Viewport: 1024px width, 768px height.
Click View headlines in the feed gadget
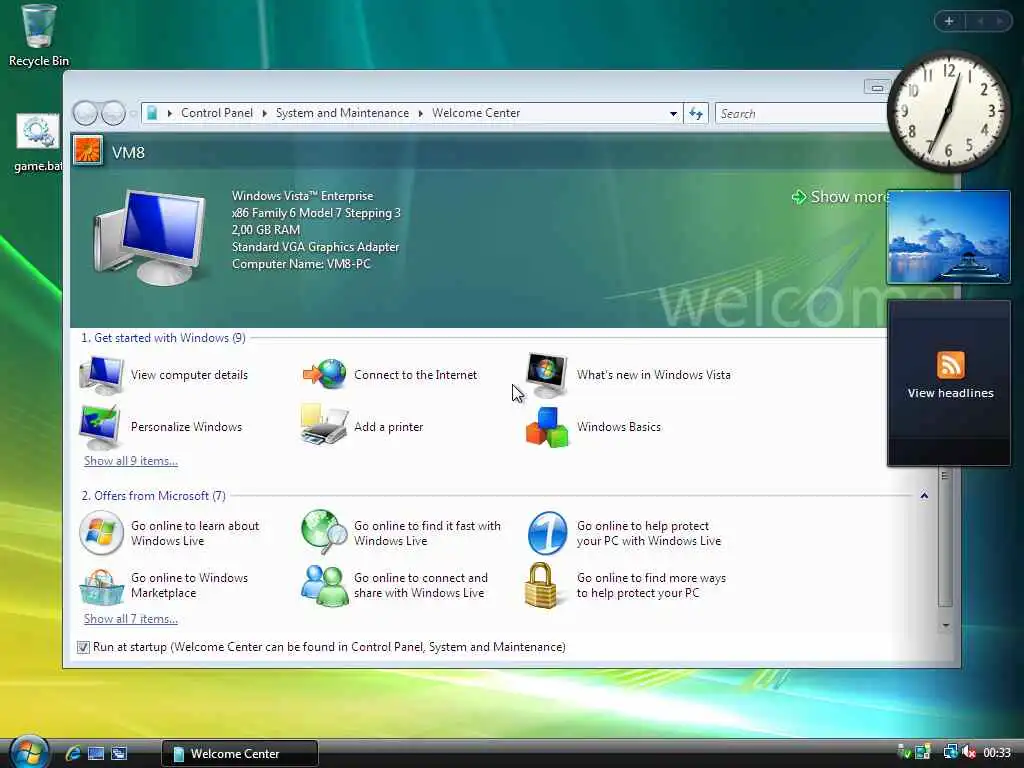tap(950, 393)
